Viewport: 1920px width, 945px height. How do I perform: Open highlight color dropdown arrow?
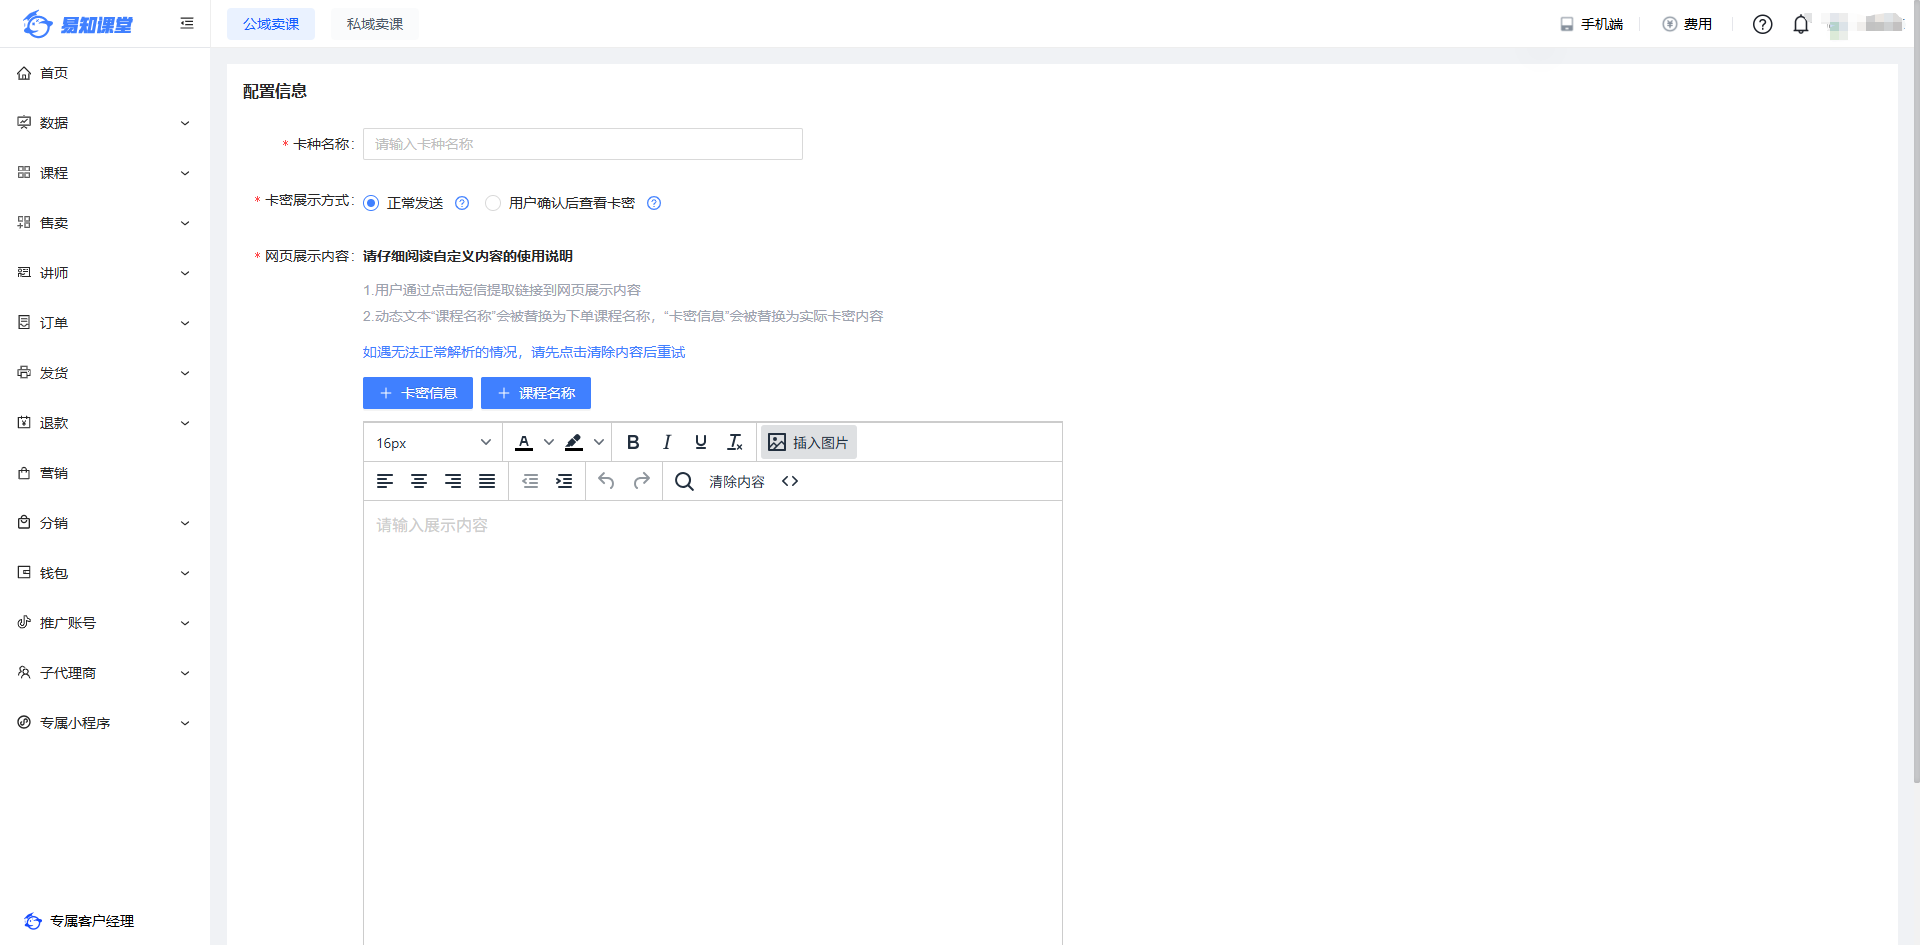(599, 442)
